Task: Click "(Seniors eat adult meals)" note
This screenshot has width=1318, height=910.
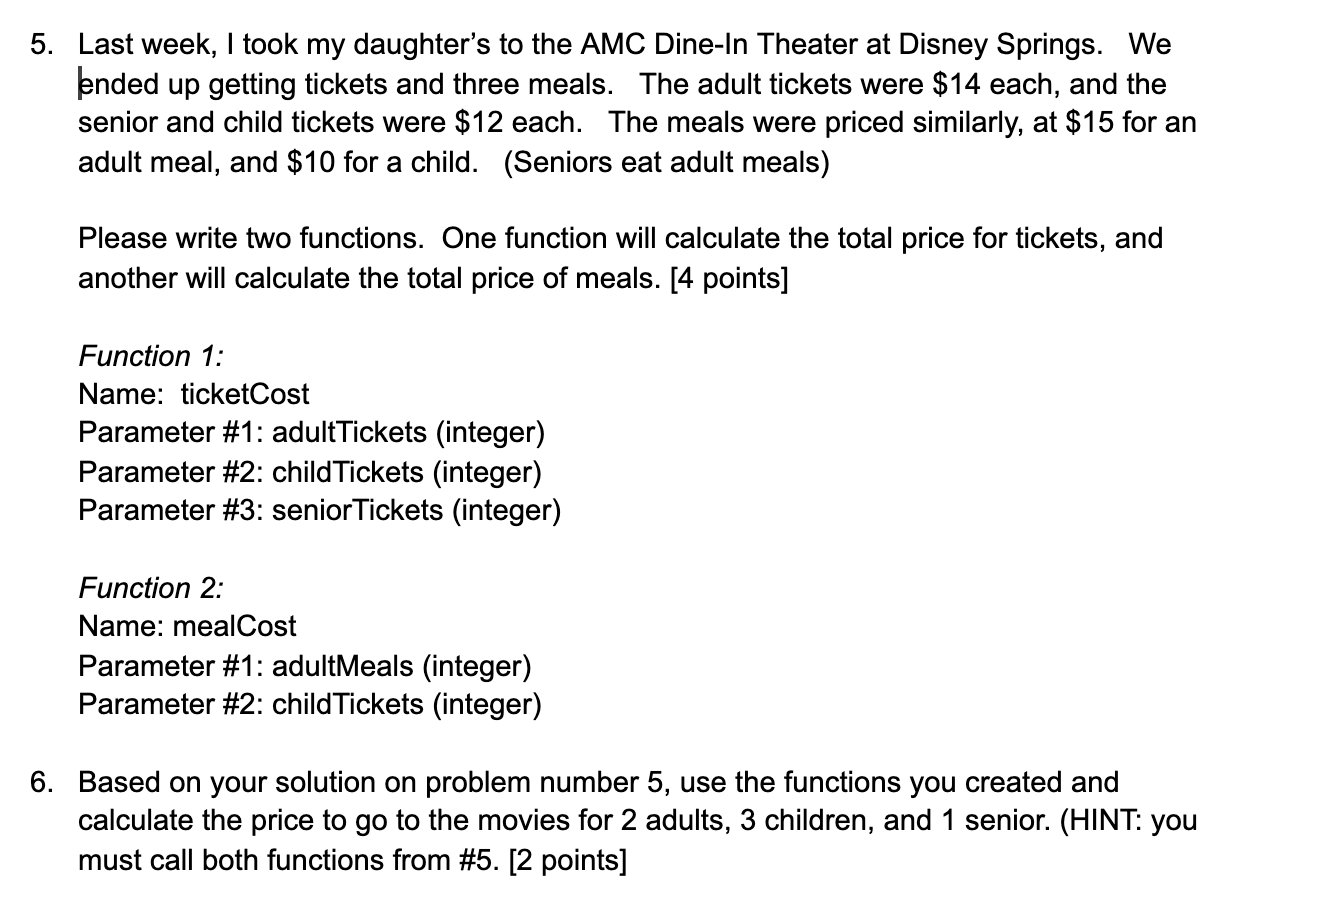Action: (x=667, y=162)
